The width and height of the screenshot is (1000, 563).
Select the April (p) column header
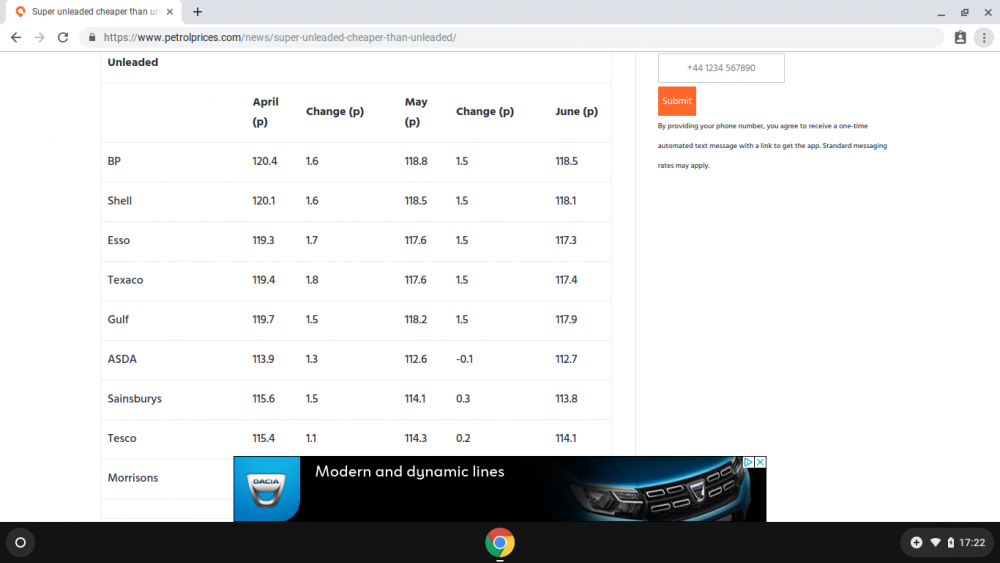[x=265, y=112]
